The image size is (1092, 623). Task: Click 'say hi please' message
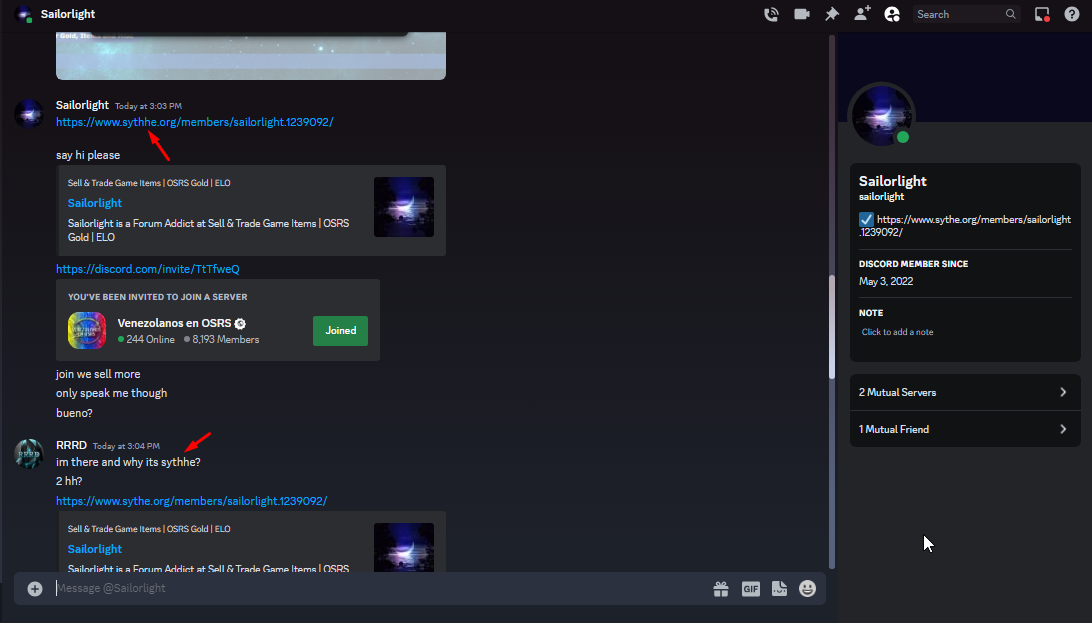pyautogui.click(x=88, y=155)
